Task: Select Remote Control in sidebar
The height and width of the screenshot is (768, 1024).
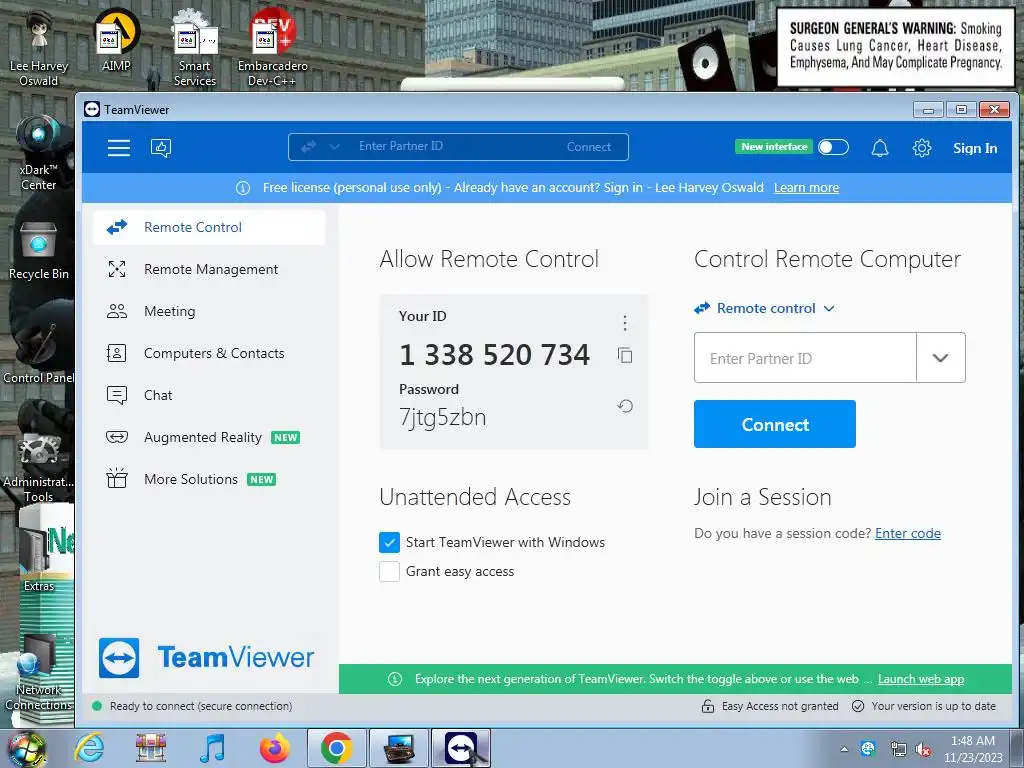Action: pyautogui.click(x=209, y=227)
